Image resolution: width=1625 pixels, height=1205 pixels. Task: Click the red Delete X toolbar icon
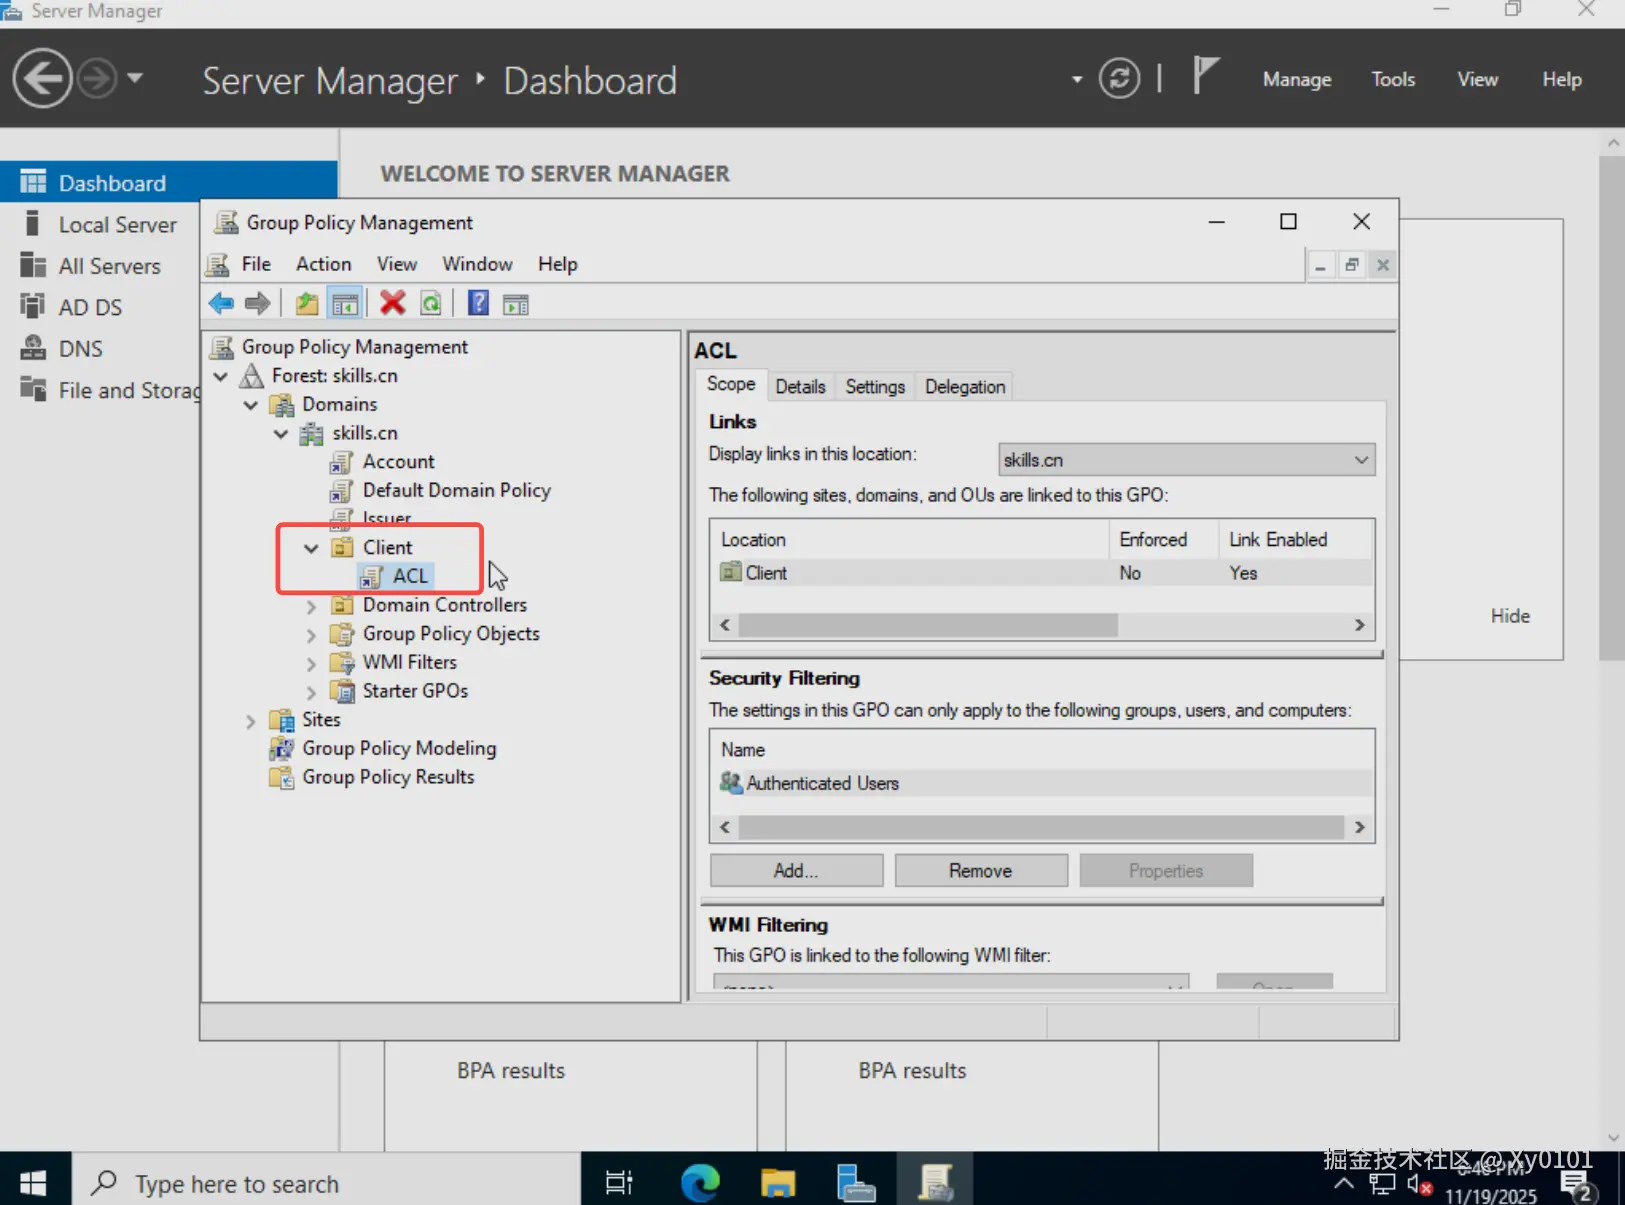click(x=393, y=303)
